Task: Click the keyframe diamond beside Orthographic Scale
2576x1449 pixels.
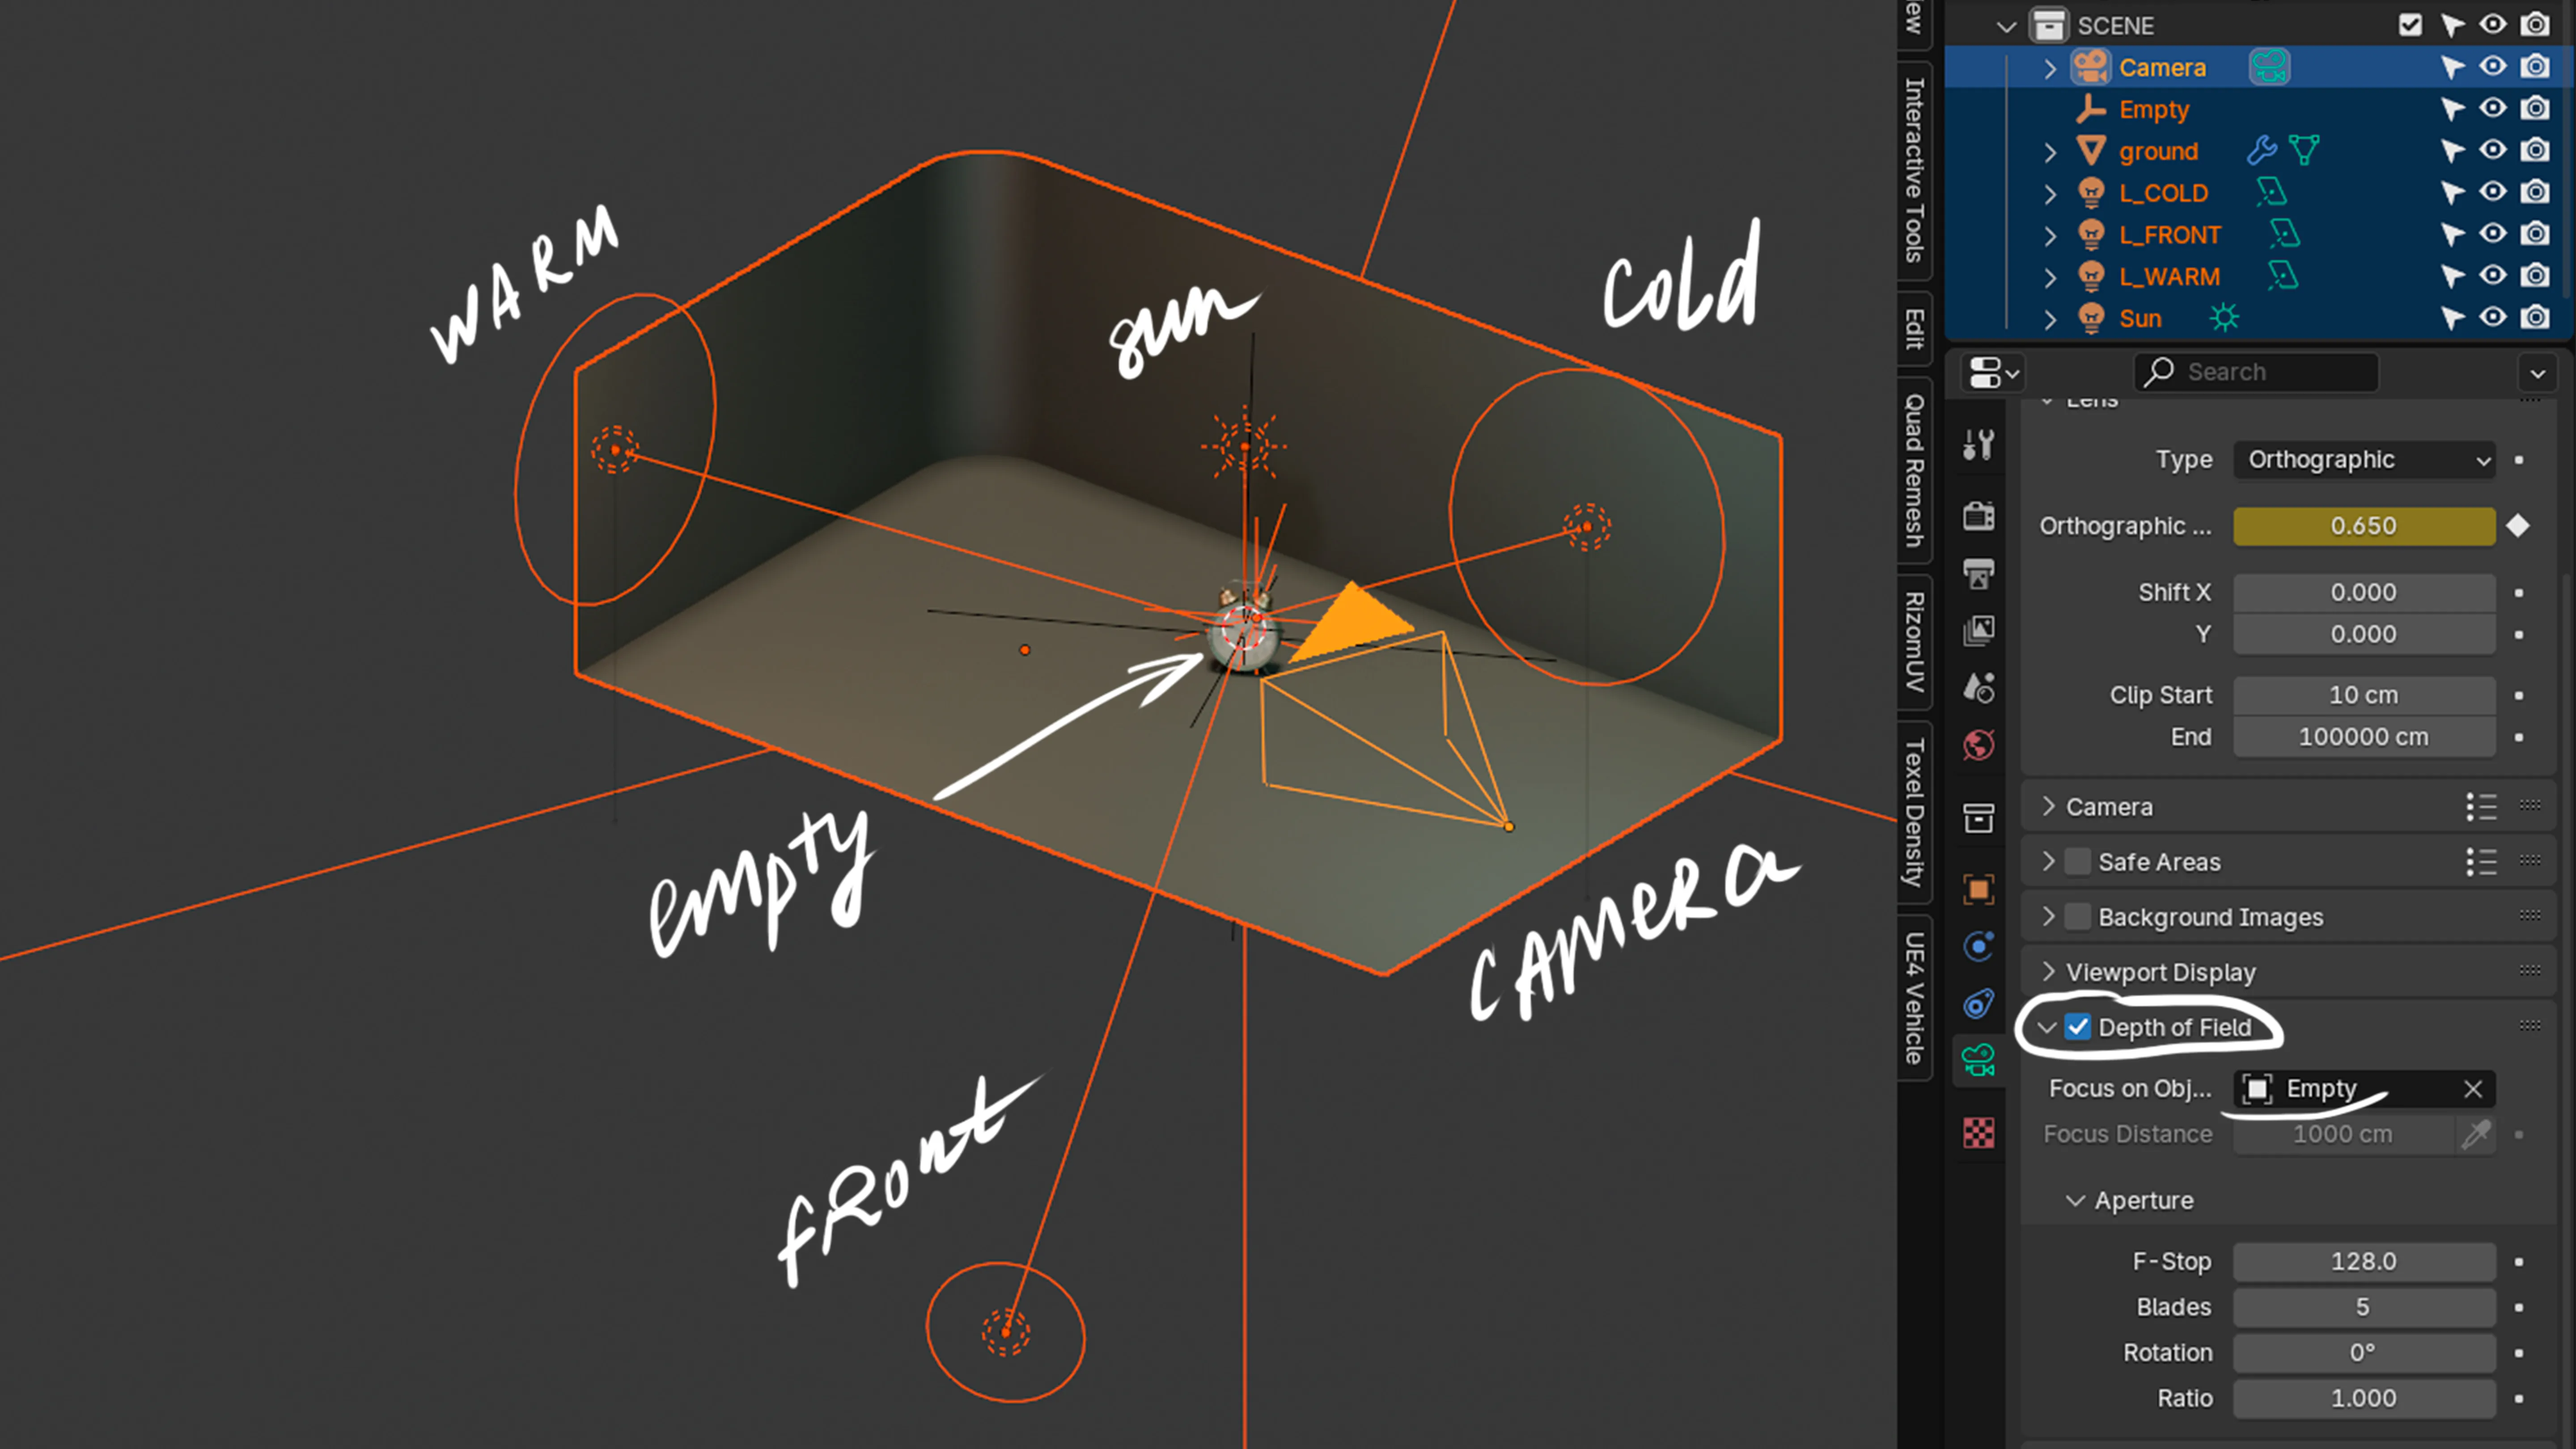Action: tap(2518, 526)
